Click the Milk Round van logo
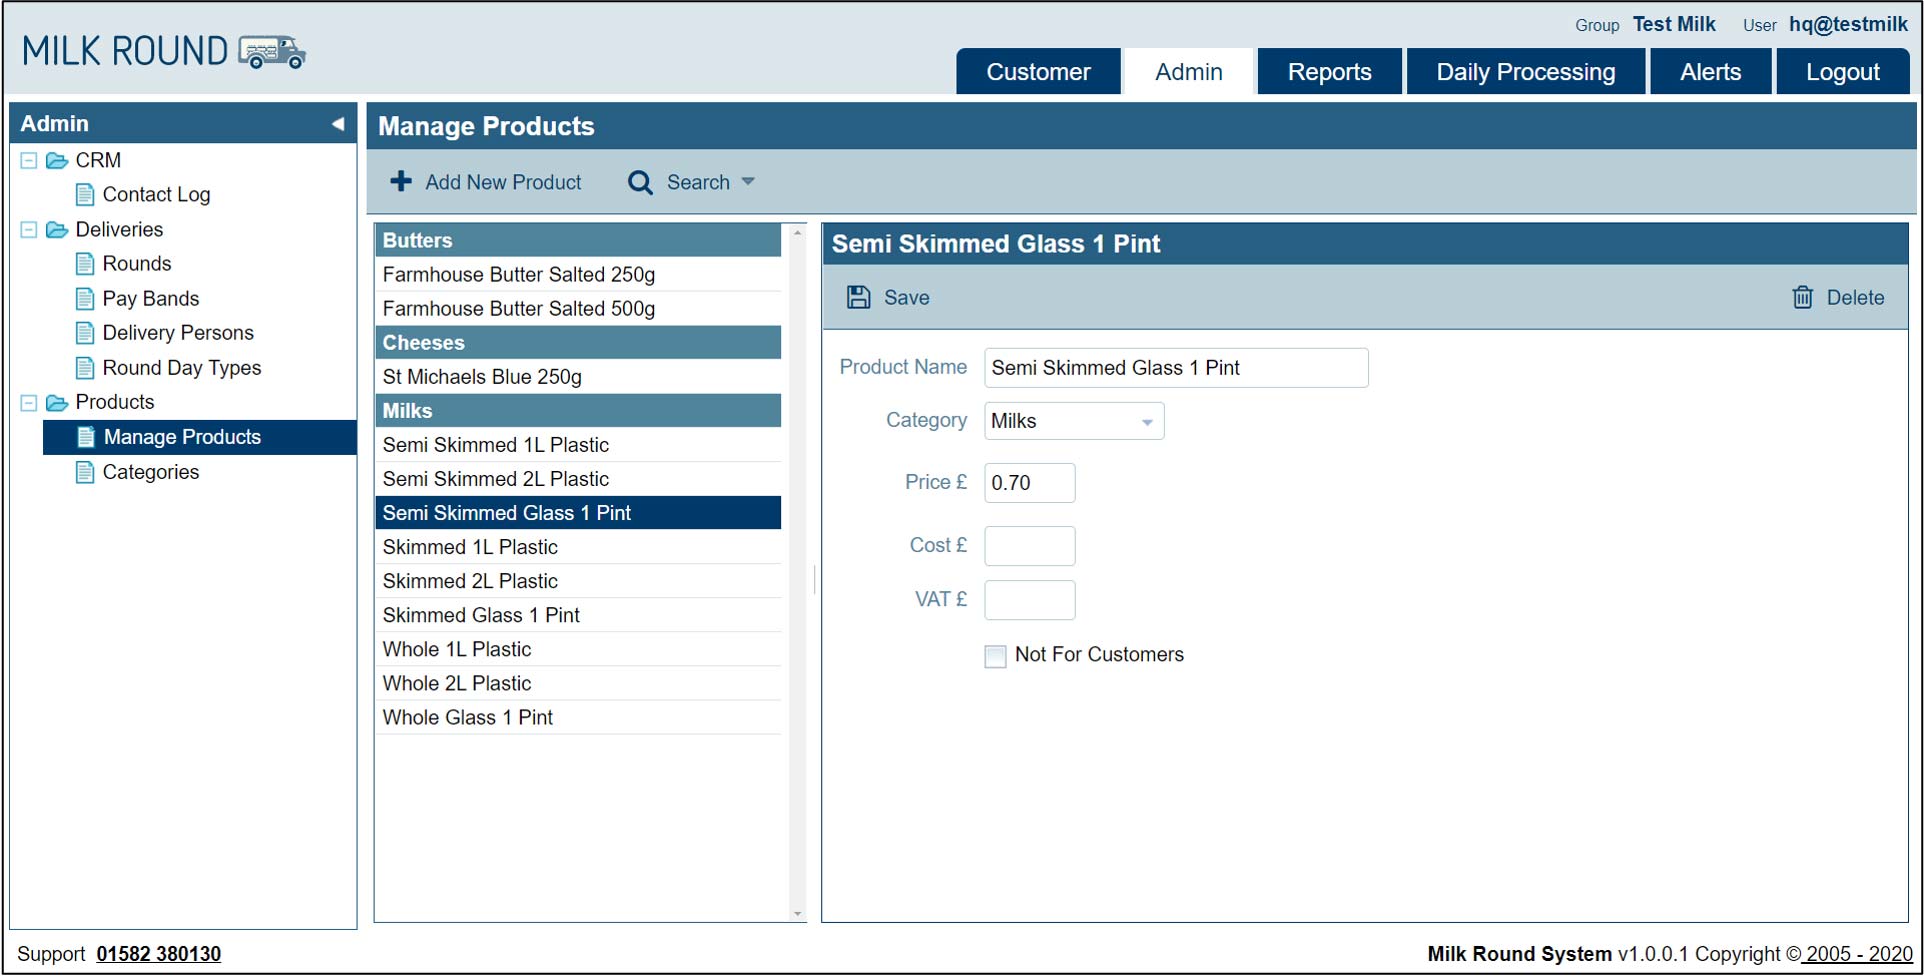The width and height of the screenshot is (1924, 977). (x=272, y=51)
